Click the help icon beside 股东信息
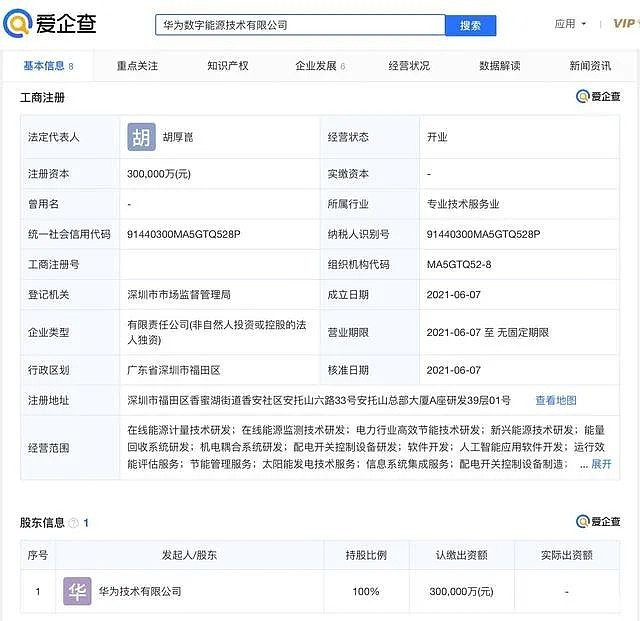640x621 pixels. [74, 523]
